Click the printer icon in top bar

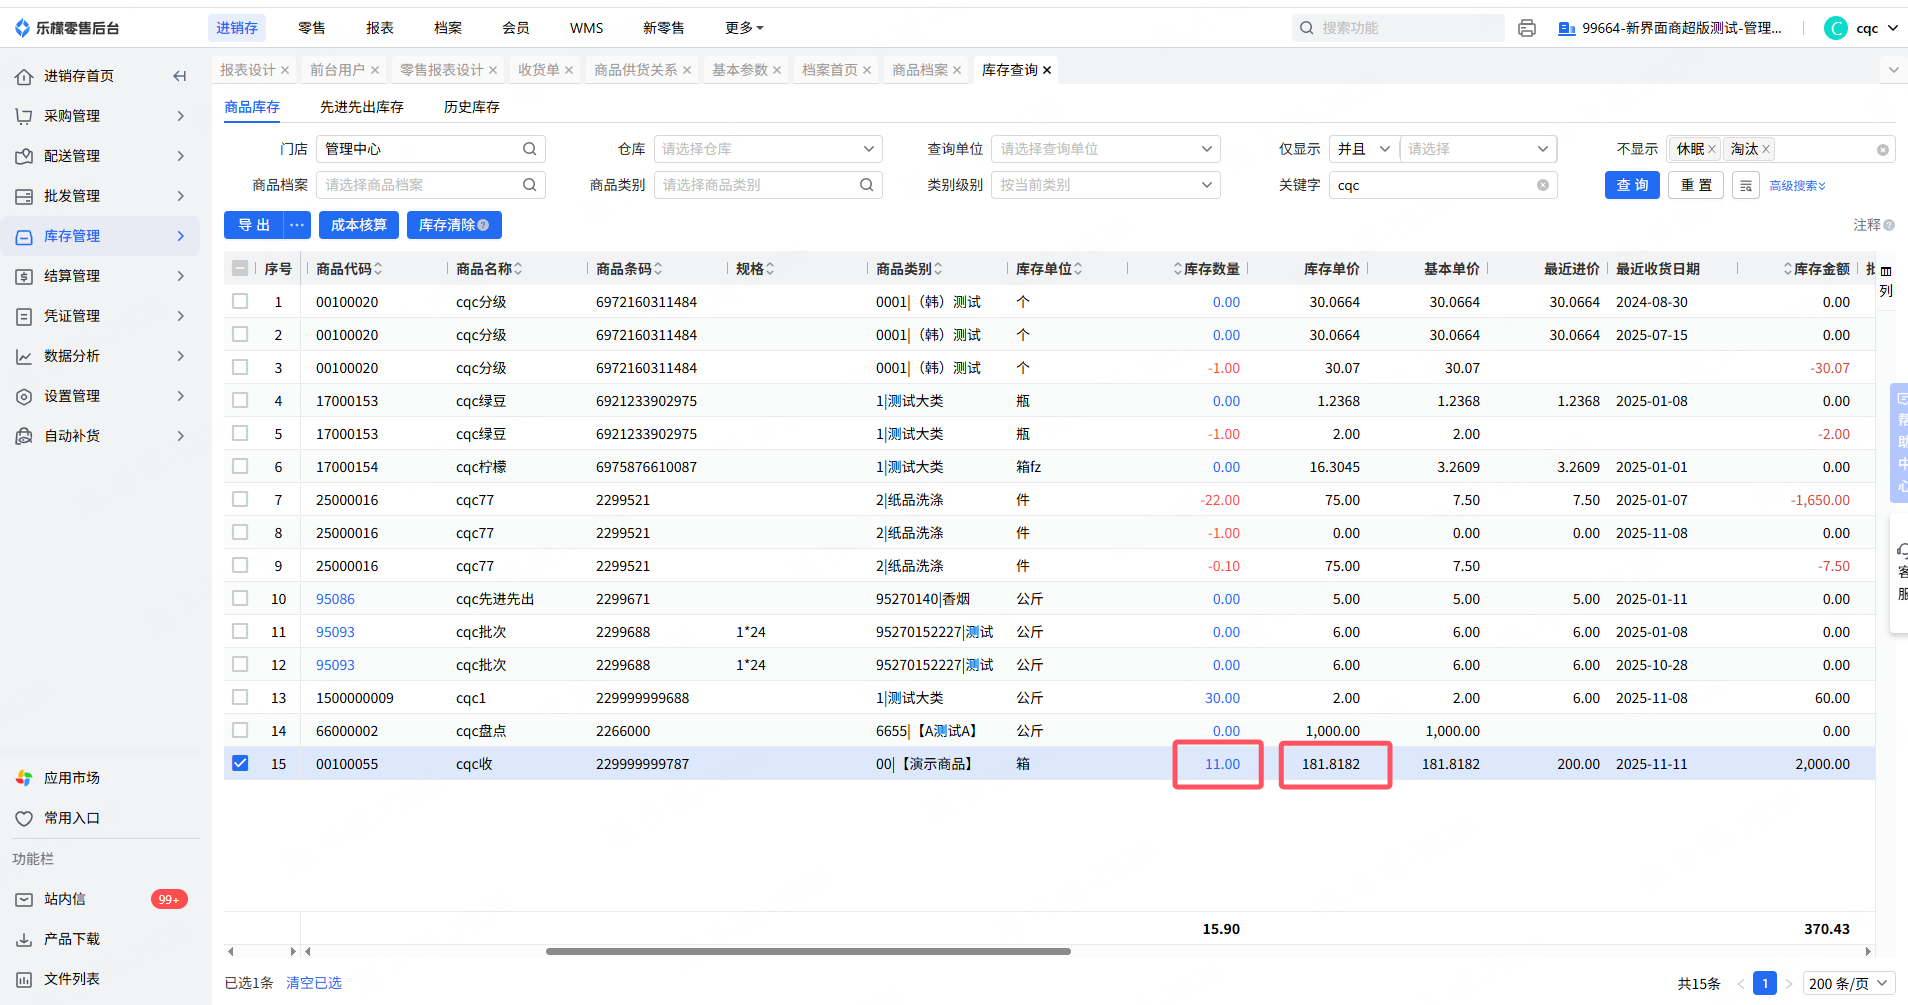coord(1526,28)
